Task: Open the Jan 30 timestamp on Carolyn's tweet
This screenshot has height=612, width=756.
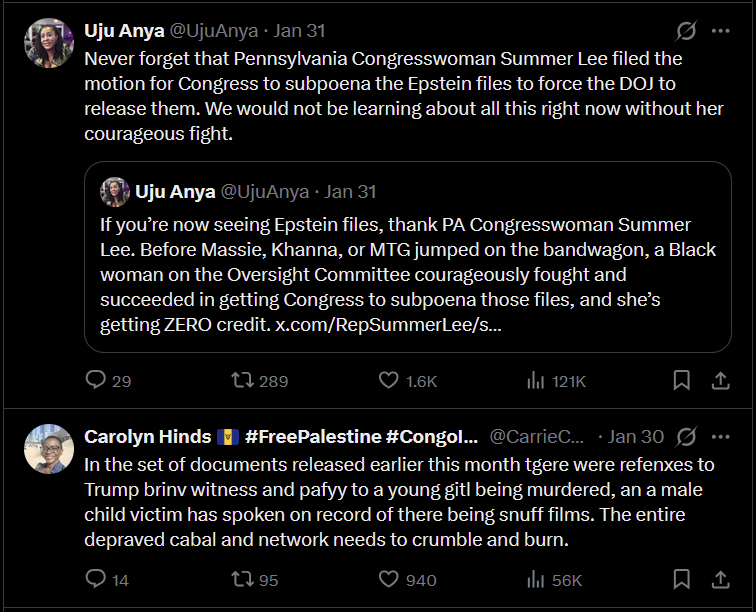Action: (636, 437)
